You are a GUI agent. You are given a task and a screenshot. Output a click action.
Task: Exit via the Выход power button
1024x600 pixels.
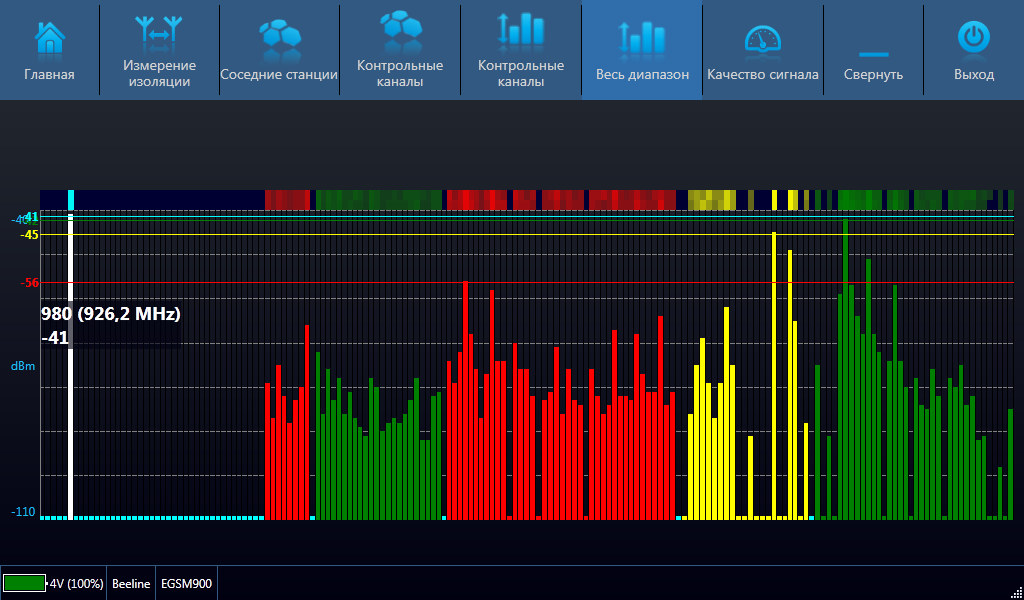[x=974, y=50]
